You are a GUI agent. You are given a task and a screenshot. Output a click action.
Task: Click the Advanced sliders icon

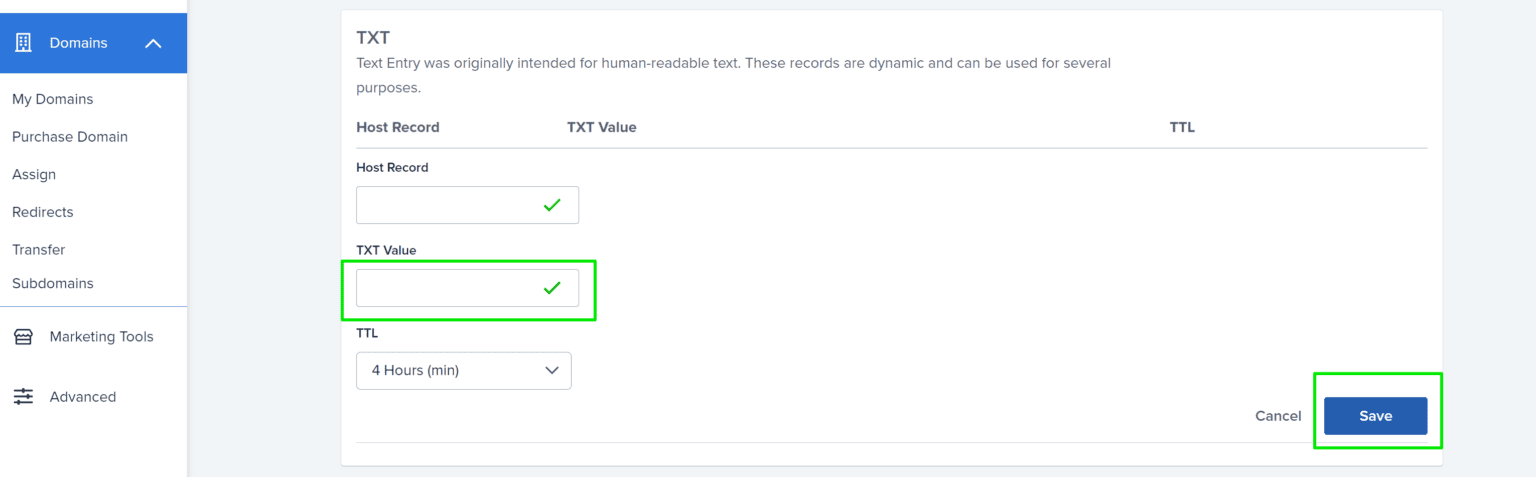[x=23, y=397]
